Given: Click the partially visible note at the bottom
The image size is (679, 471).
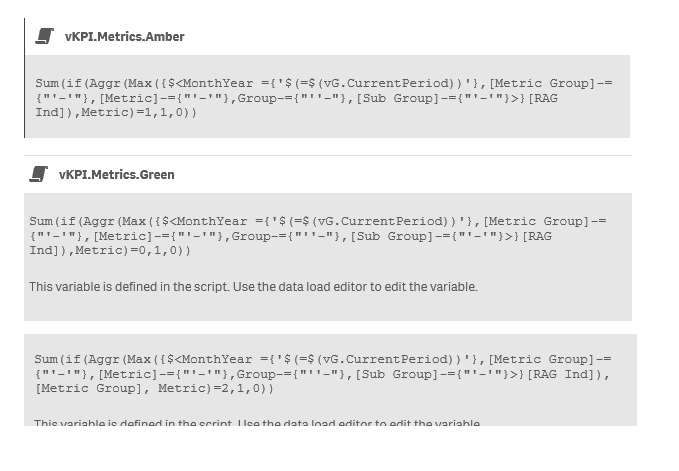Looking at the screenshot, I should click(256, 424).
